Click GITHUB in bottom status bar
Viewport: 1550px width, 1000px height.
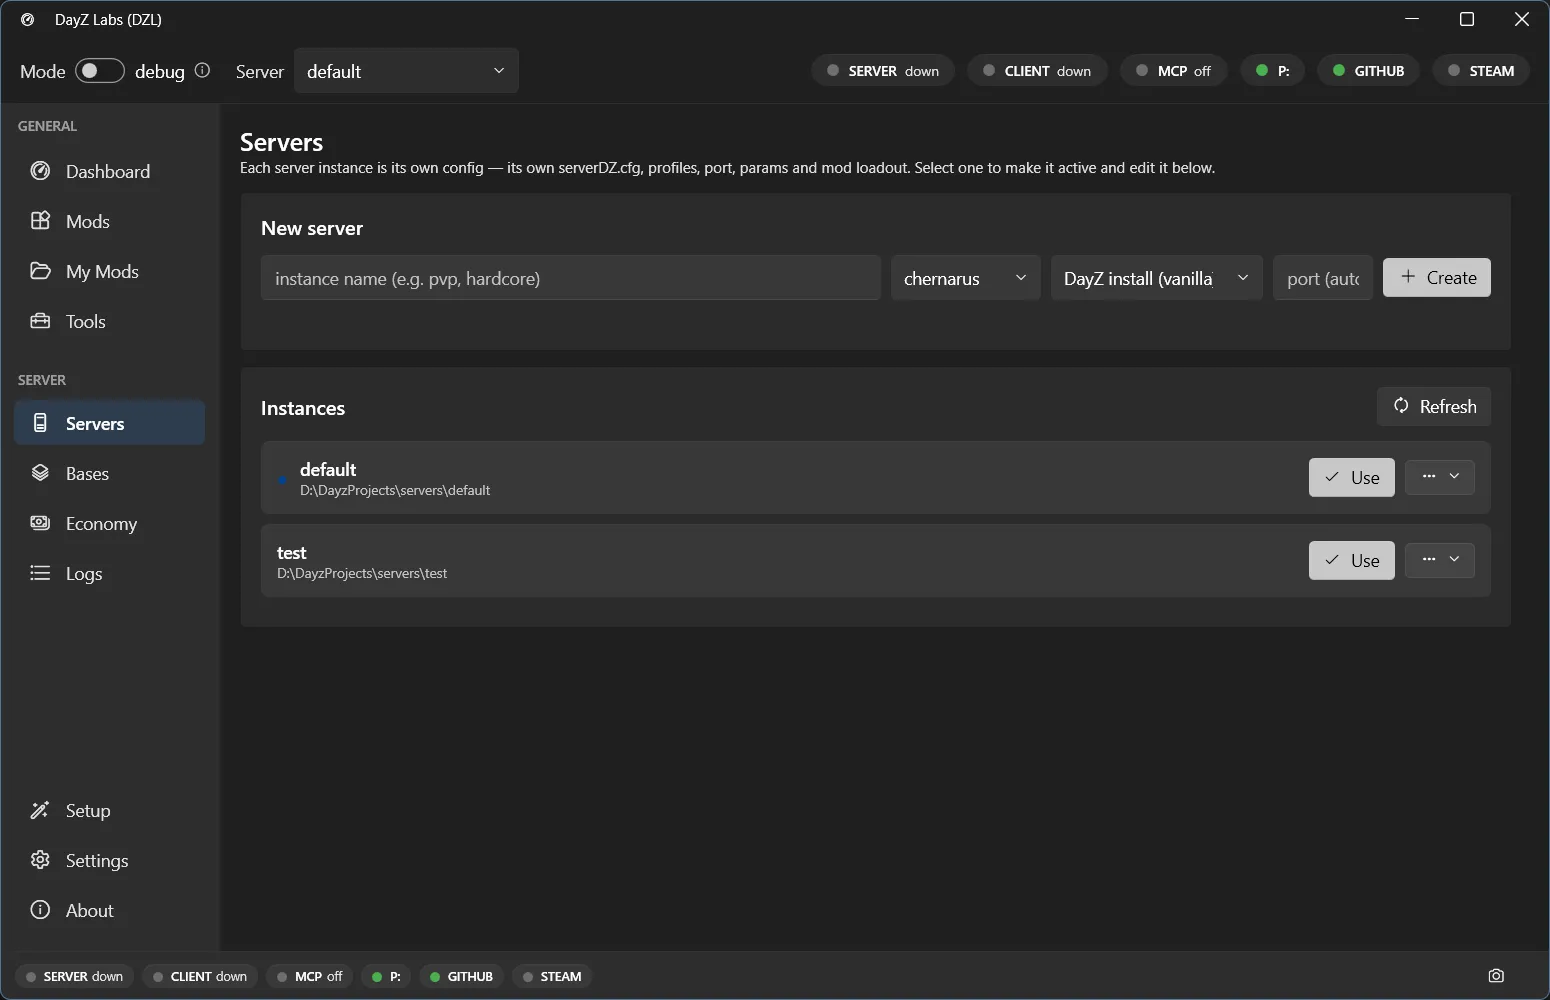tap(462, 976)
